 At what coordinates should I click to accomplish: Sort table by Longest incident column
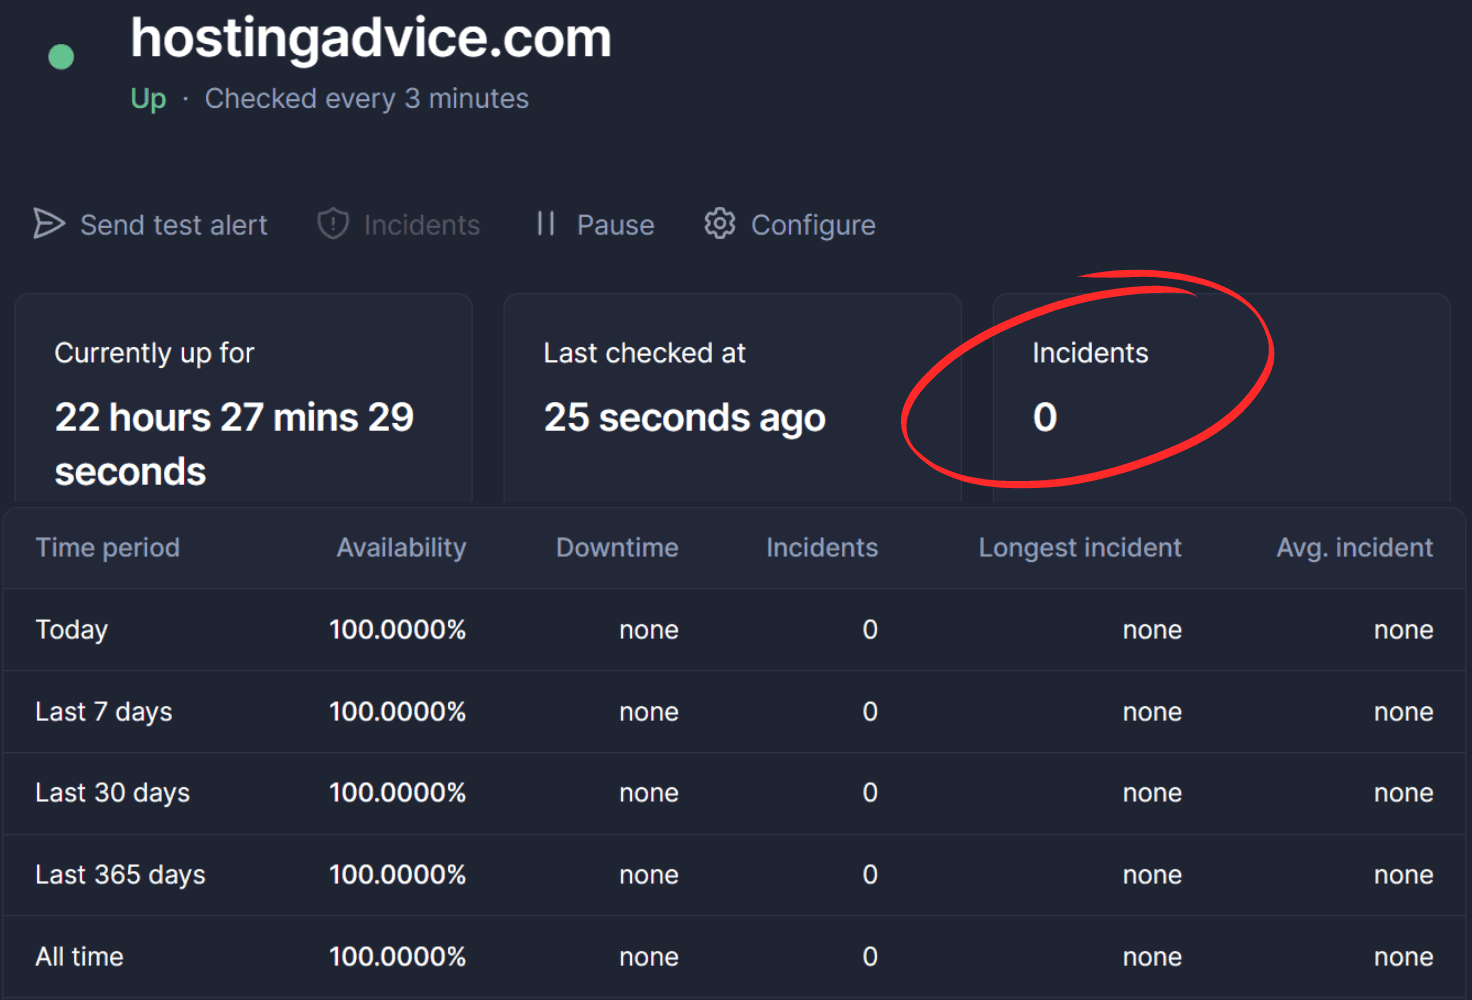click(x=1080, y=547)
